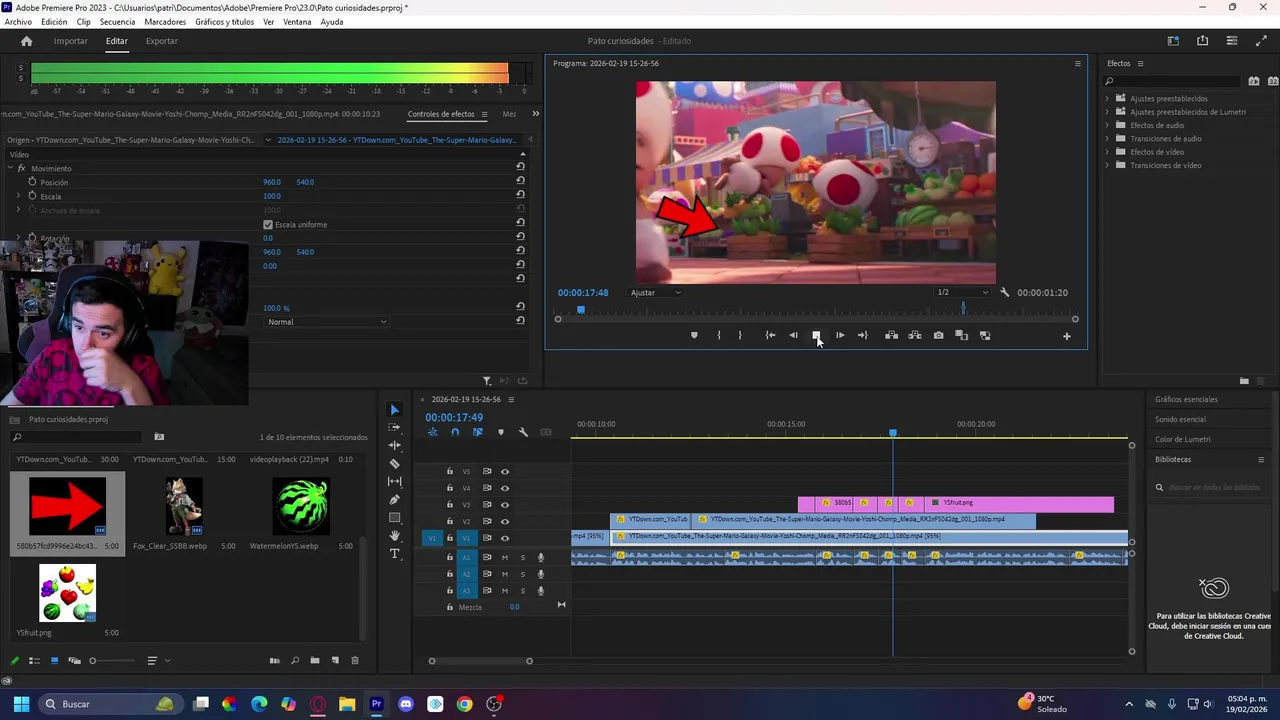Open the Marcadores menu

pyautogui.click(x=165, y=22)
